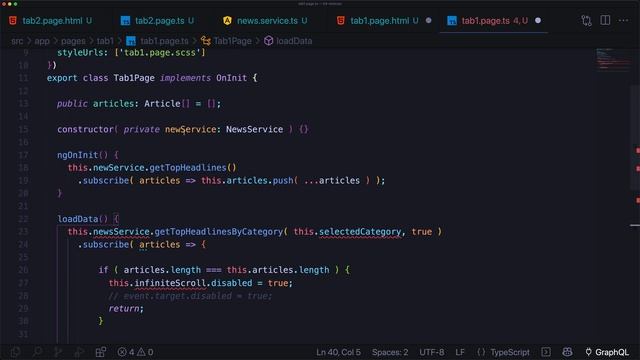Click the underlined 'newsService' on line 23

click(x=121, y=232)
